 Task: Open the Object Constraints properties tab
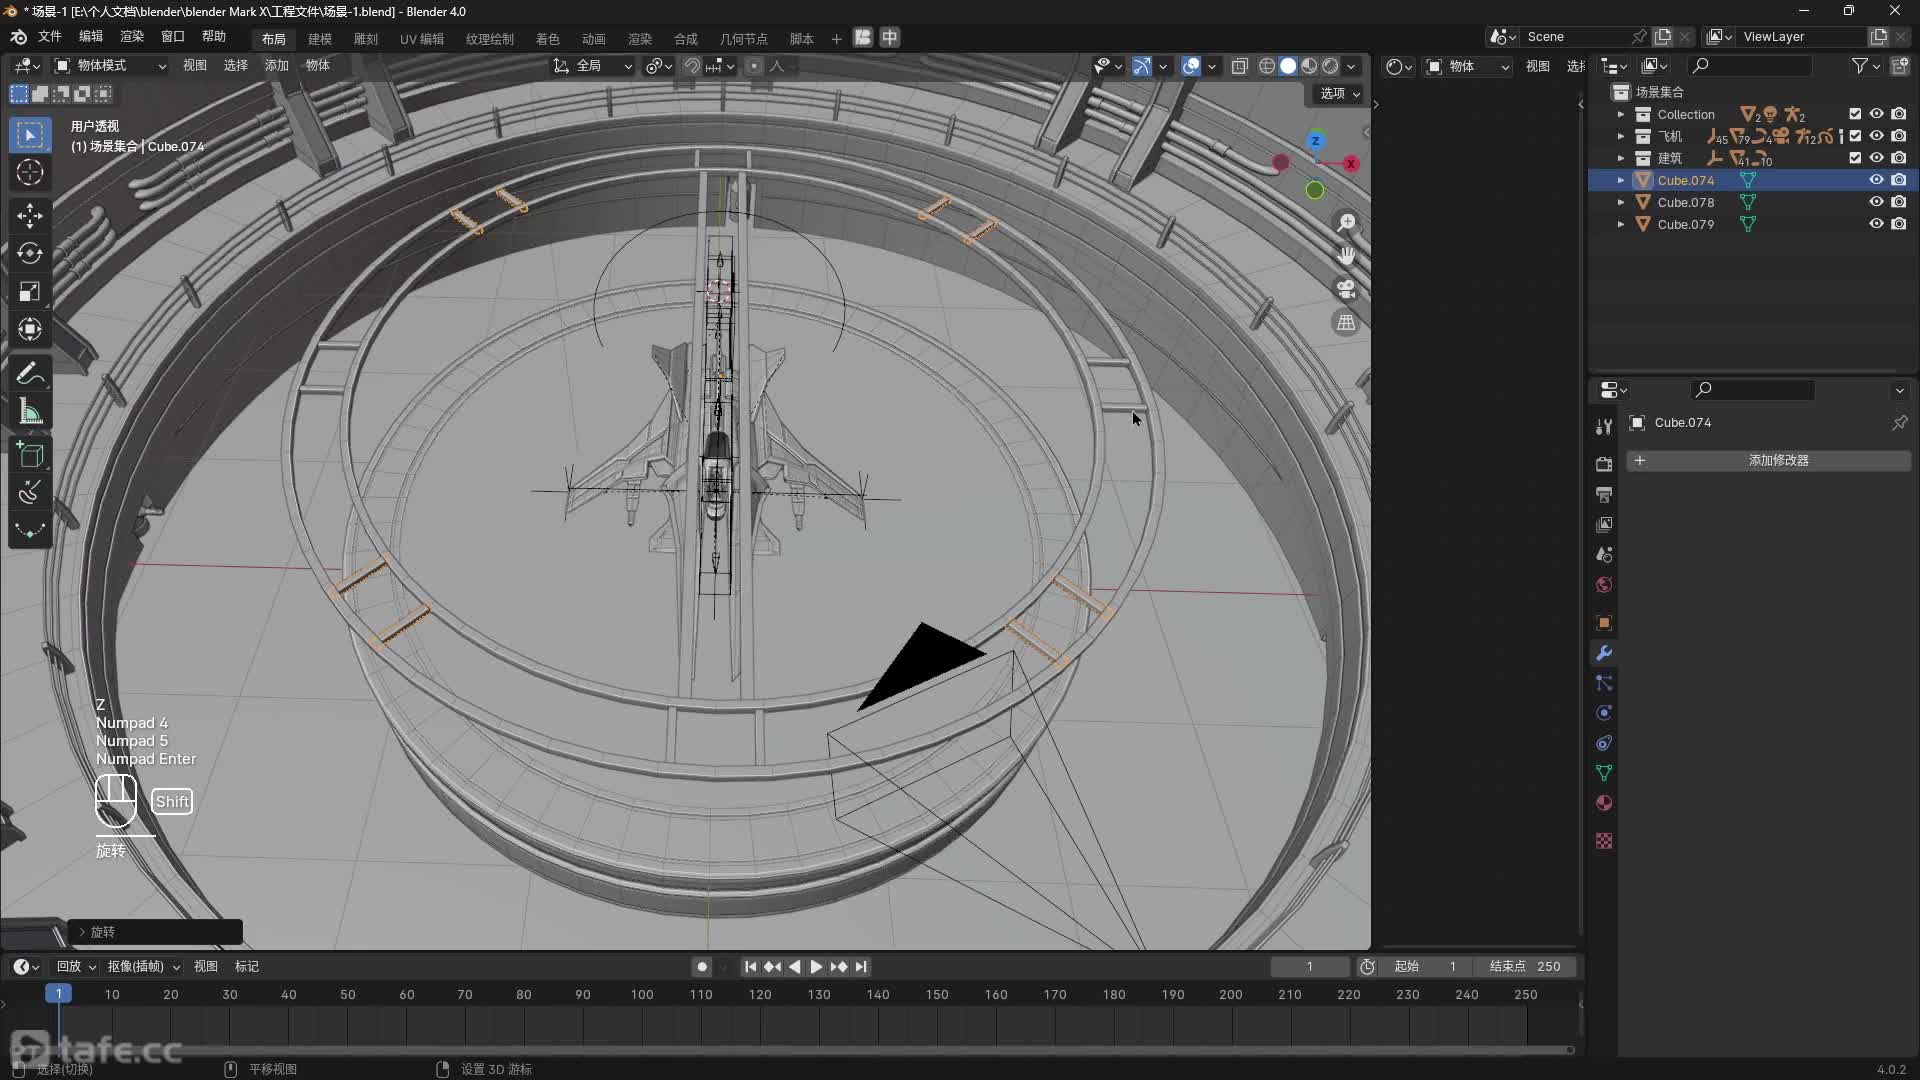(1604, 742)
